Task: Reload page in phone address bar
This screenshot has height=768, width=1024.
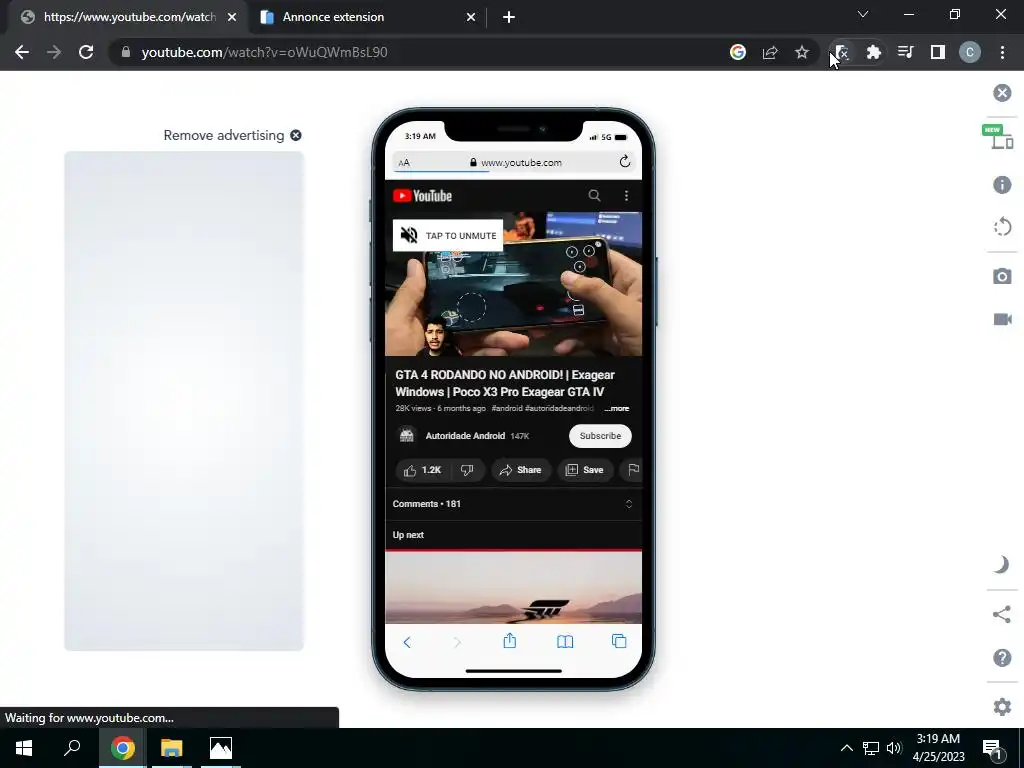Action: [x=624, y=161]
